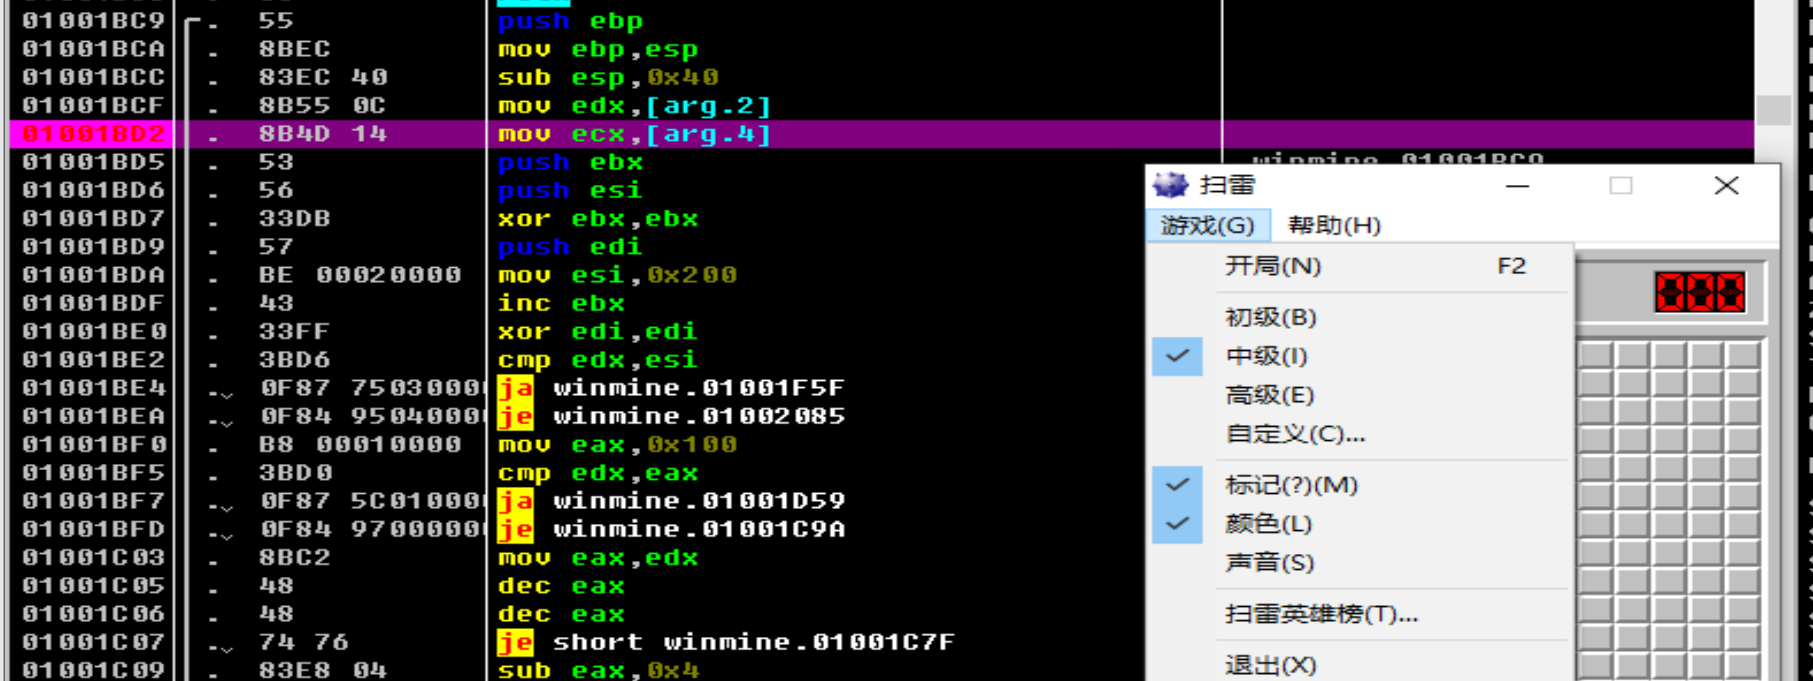Click 'mov edx,[arg.2]' instruction

pyautogui.click(x=634, y=105)
